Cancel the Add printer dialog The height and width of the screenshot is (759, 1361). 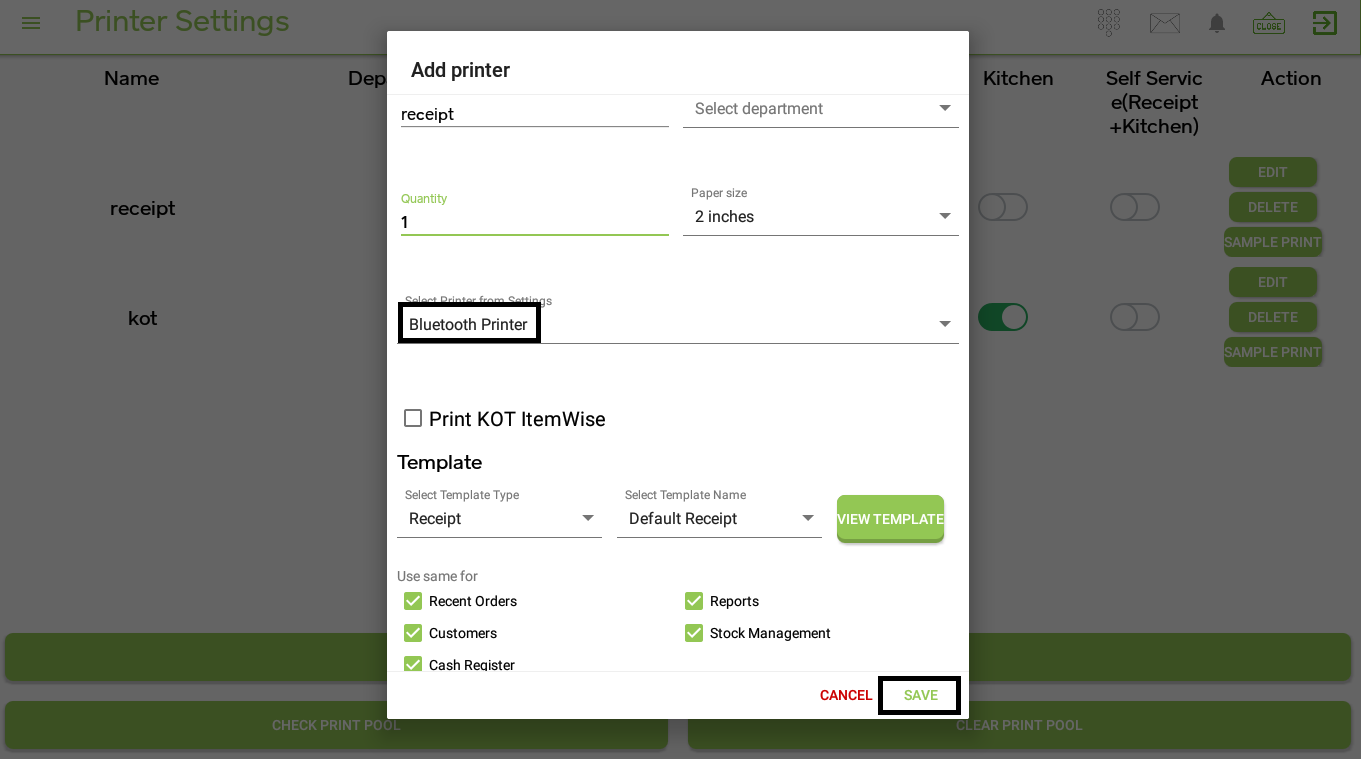(x=846, y=695)
